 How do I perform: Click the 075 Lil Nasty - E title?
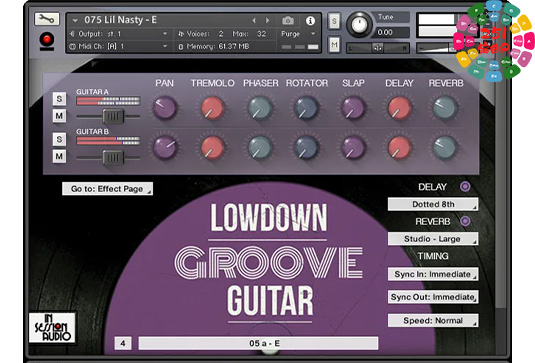[120, 20]
